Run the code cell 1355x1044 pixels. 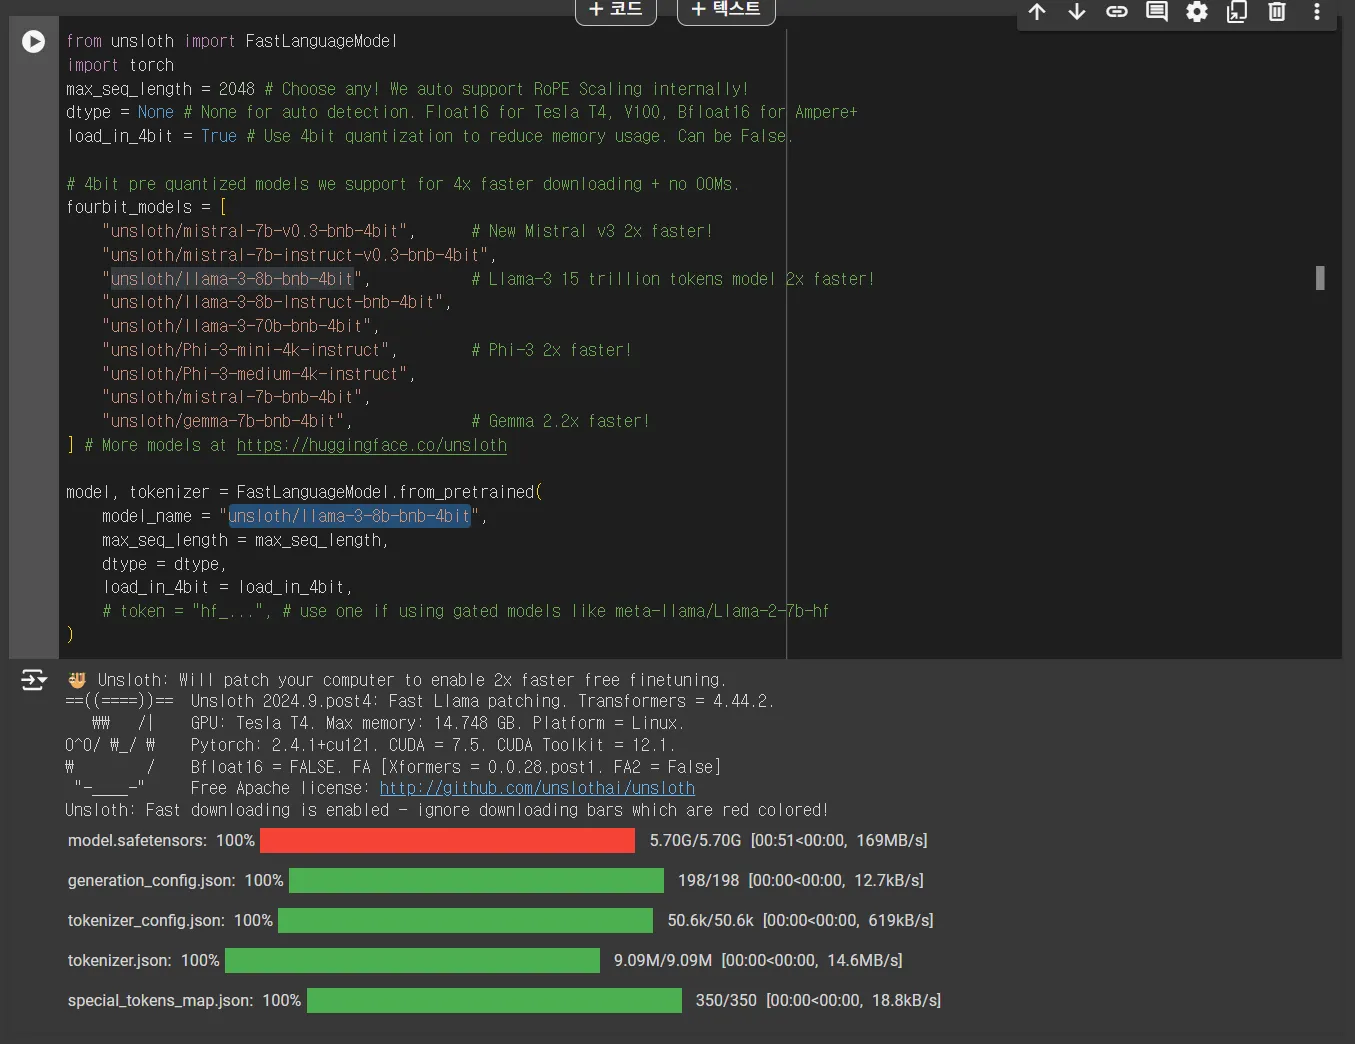(x=33, y=41)
